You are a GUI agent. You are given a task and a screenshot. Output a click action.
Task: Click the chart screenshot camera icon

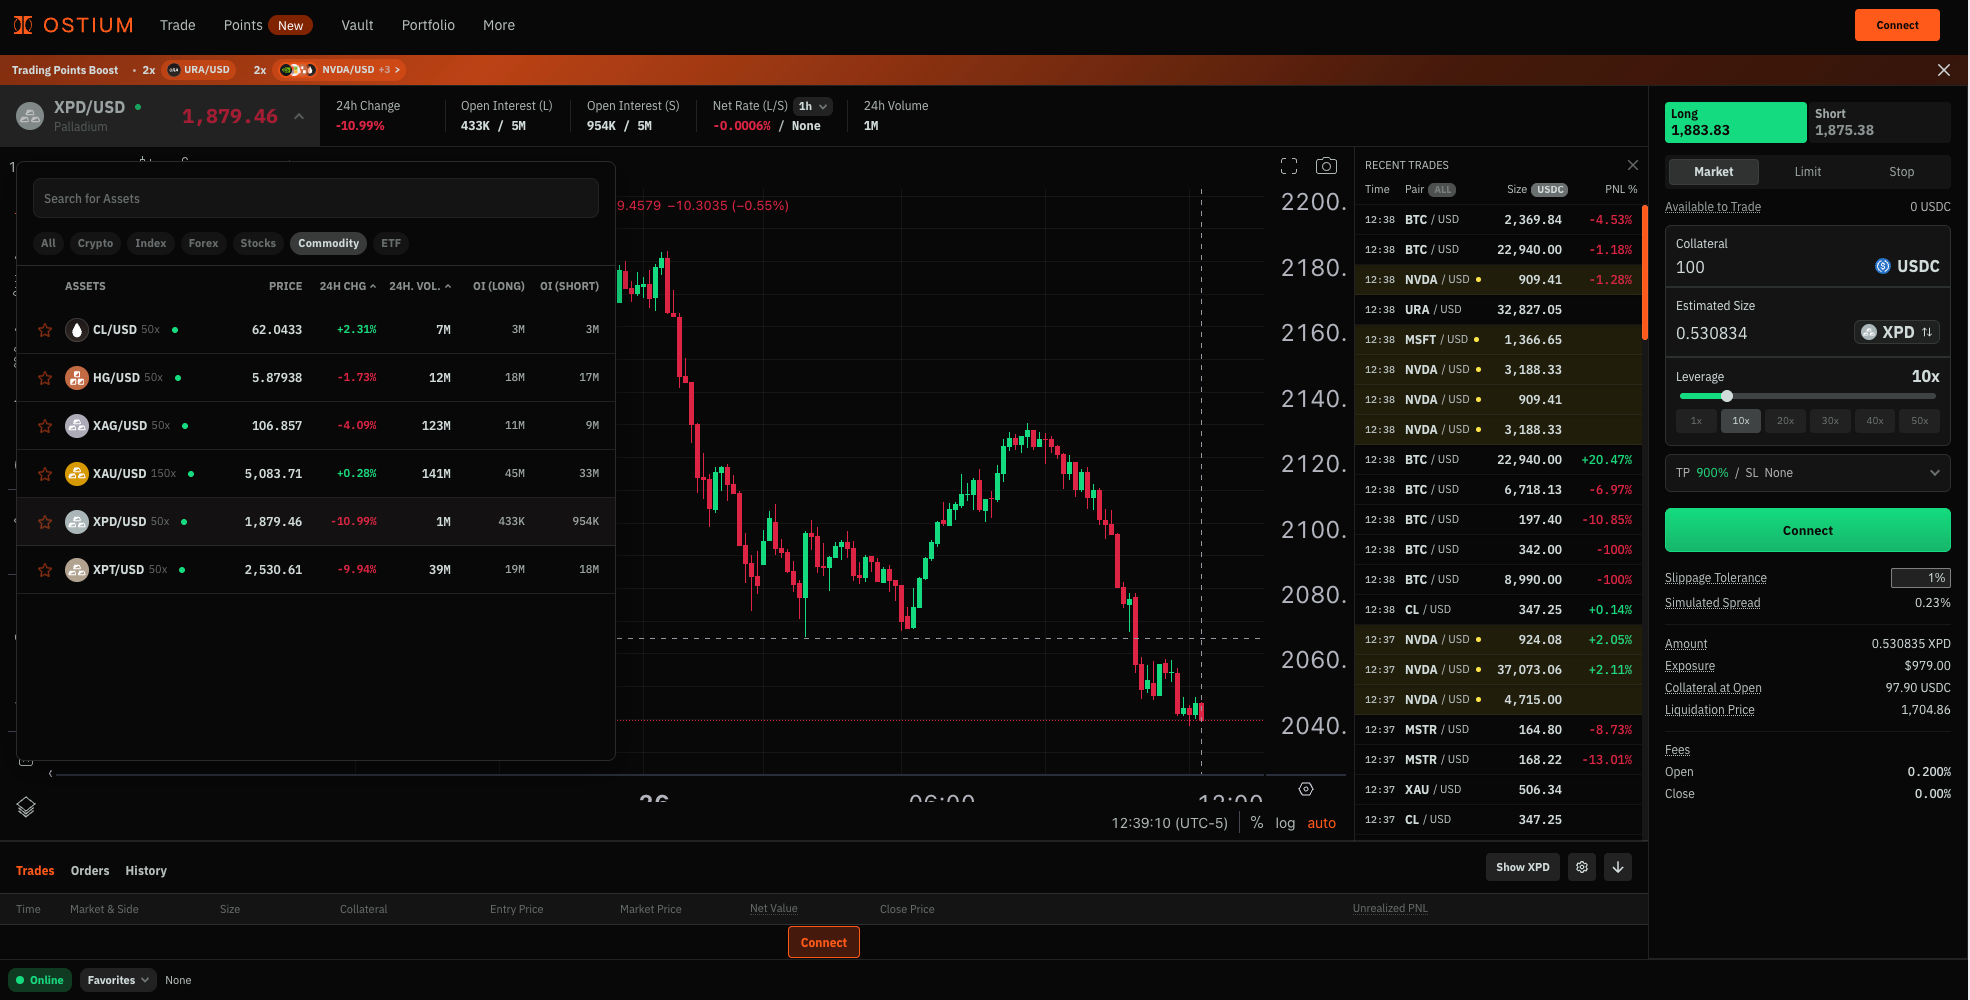1326,166
